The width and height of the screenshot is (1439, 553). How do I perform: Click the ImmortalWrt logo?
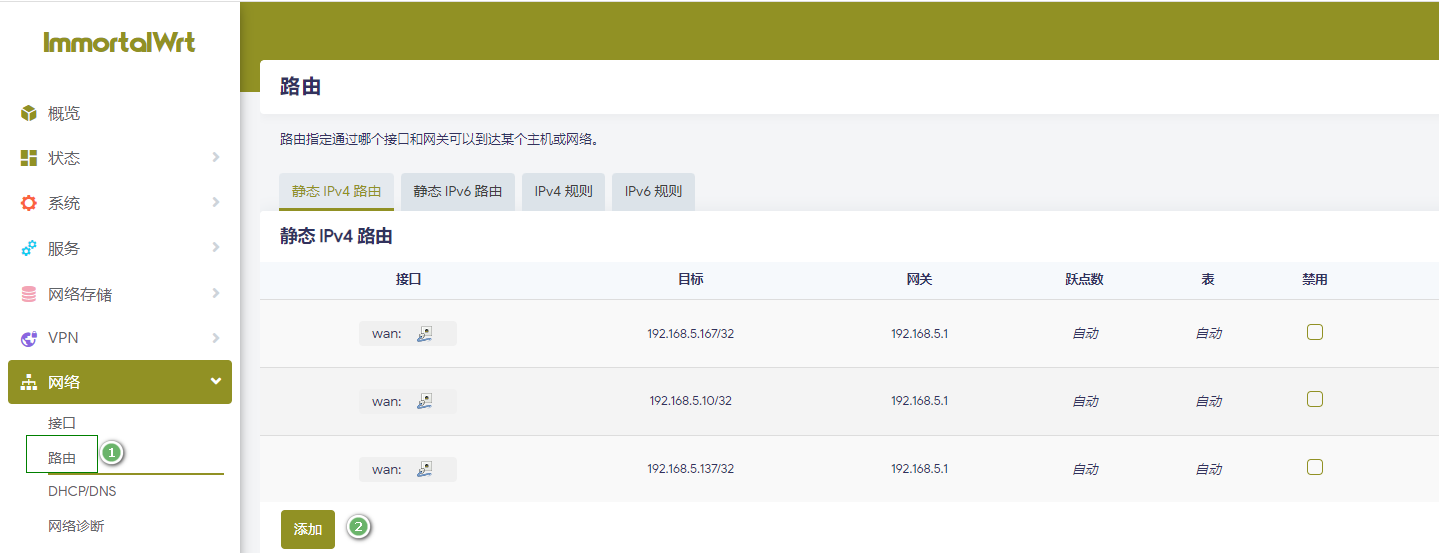coord(119,42)
